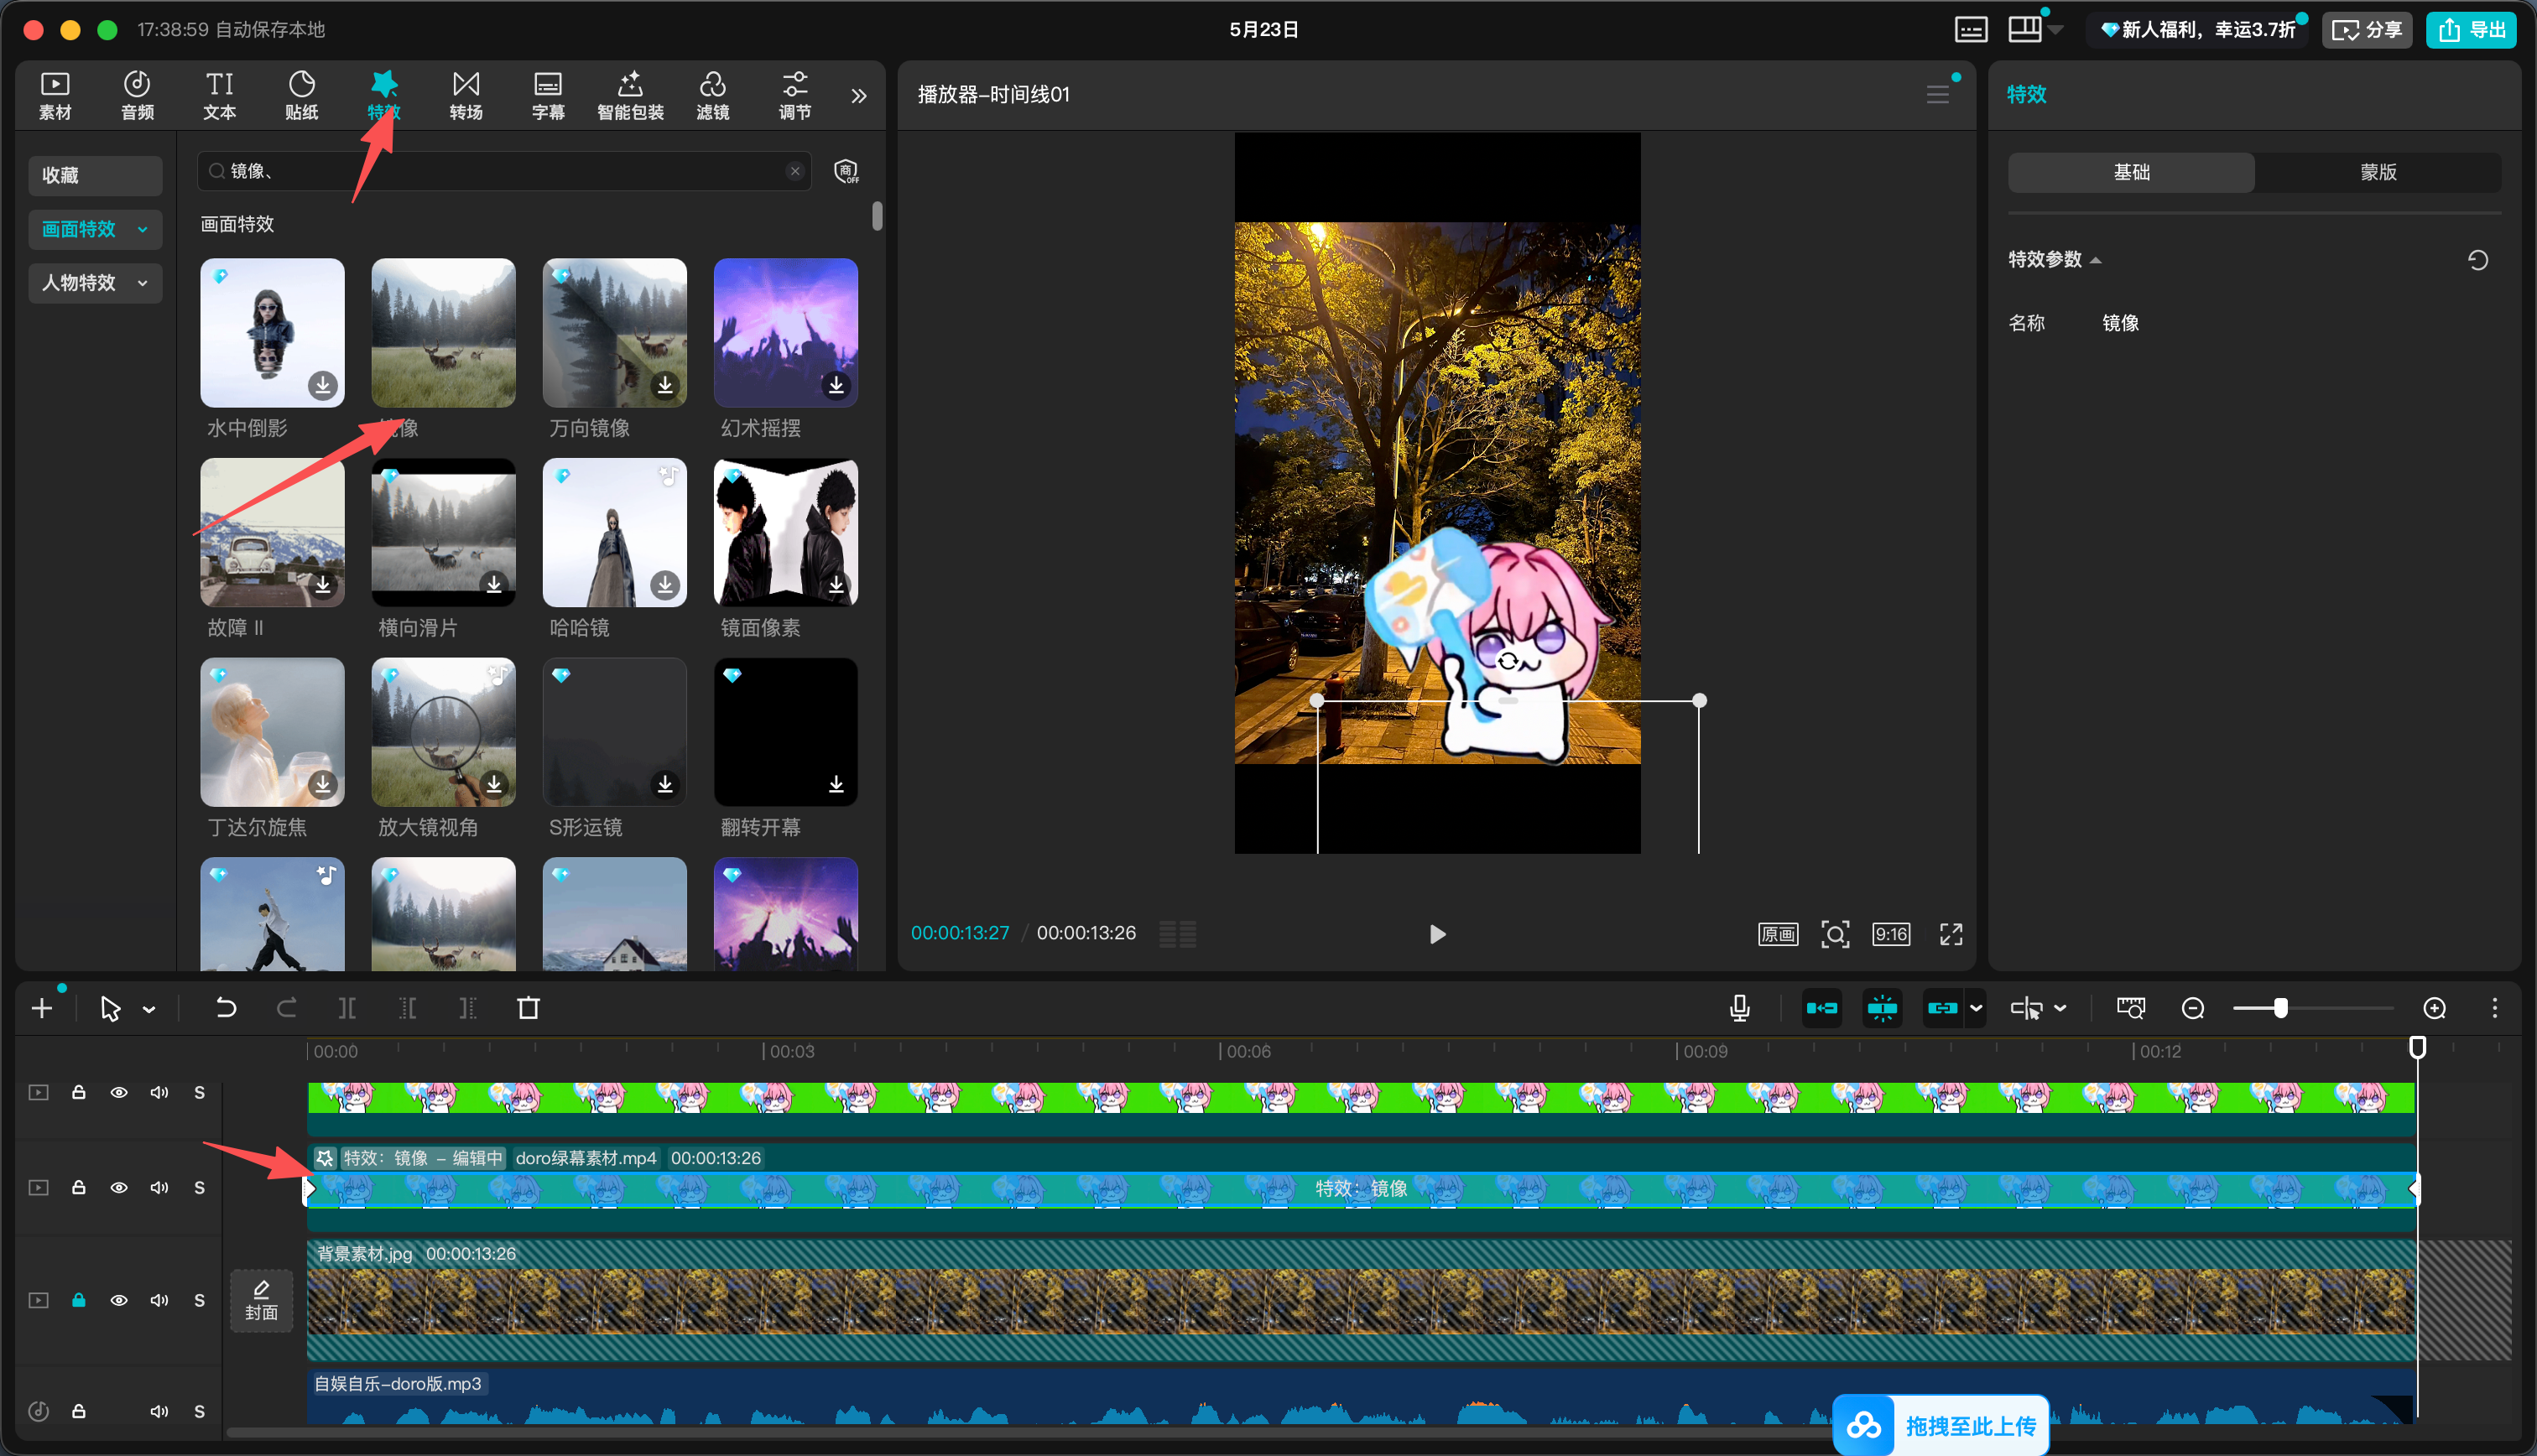Unlock the 背景素材 track
The height and width of the screenshot is (1456, 2537).
click(78, 1300)
